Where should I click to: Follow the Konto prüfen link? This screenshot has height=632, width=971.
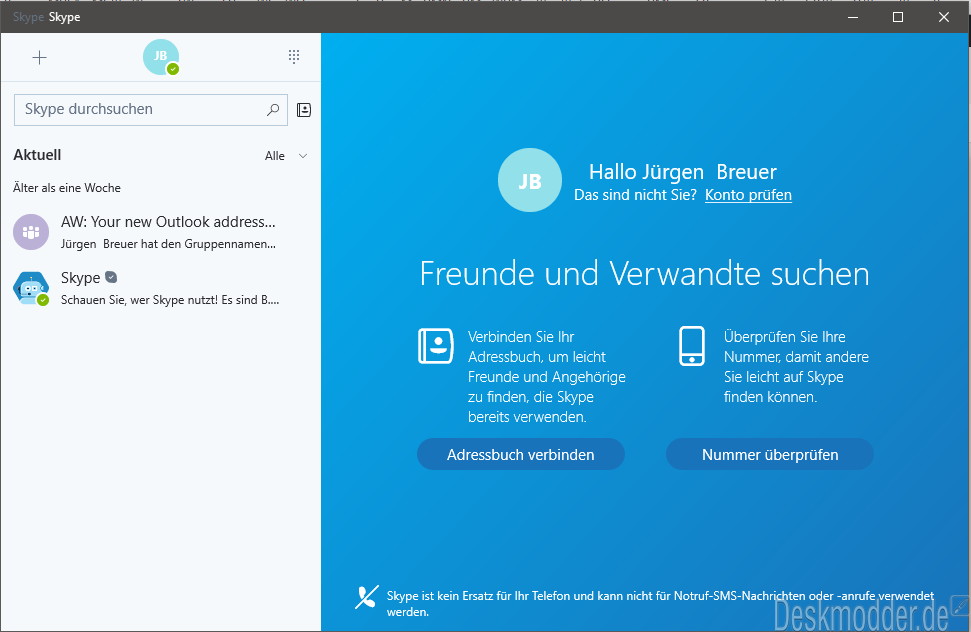[x=748, y=195]
